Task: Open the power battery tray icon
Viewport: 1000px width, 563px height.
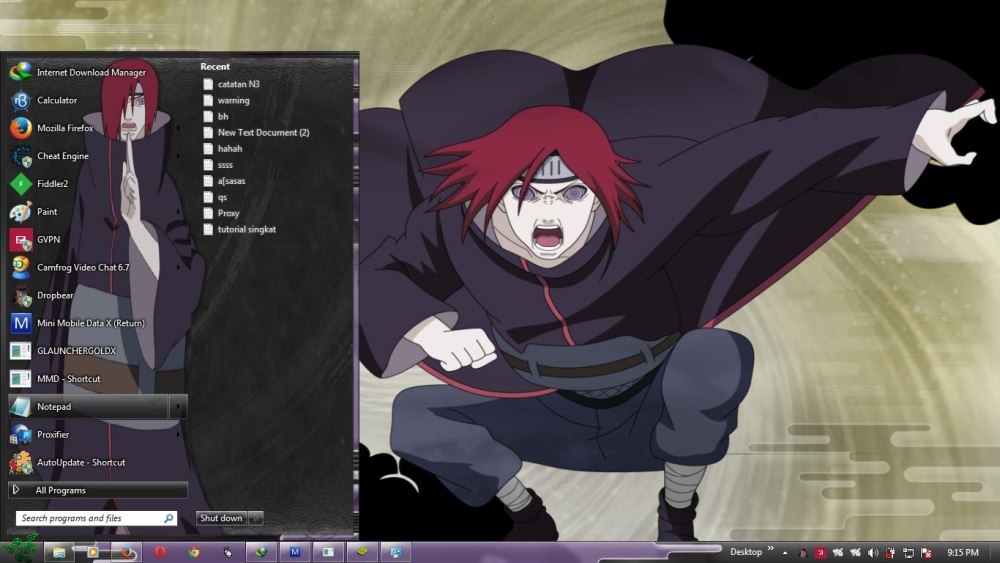Action: [890, 553]
